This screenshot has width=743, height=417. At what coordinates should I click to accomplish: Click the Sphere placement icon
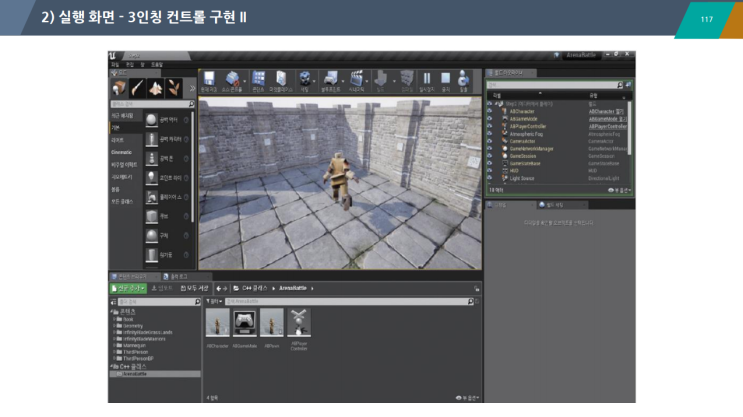click(151, 236)
